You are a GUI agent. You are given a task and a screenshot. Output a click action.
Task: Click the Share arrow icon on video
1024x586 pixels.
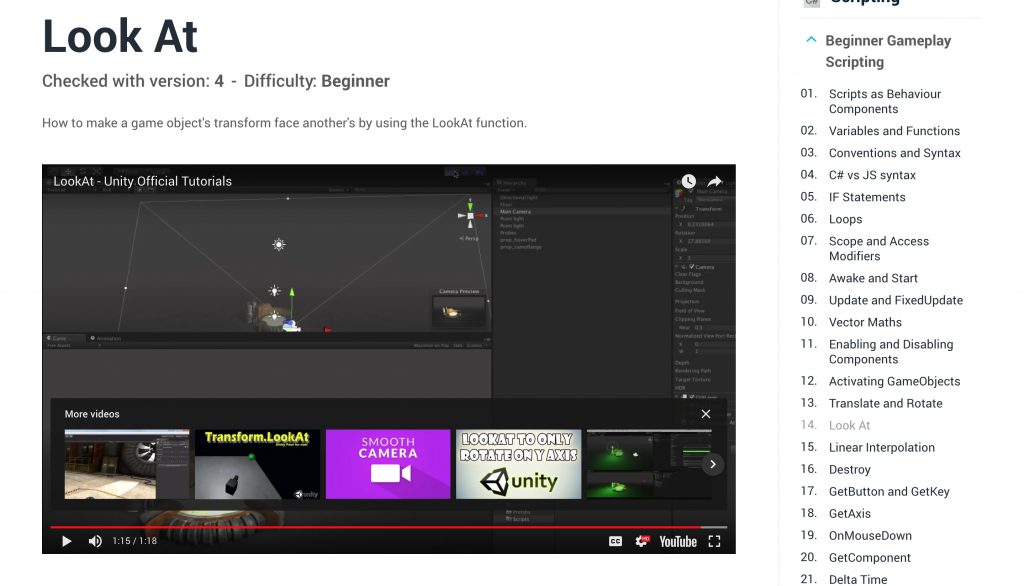tap(714, 181)
